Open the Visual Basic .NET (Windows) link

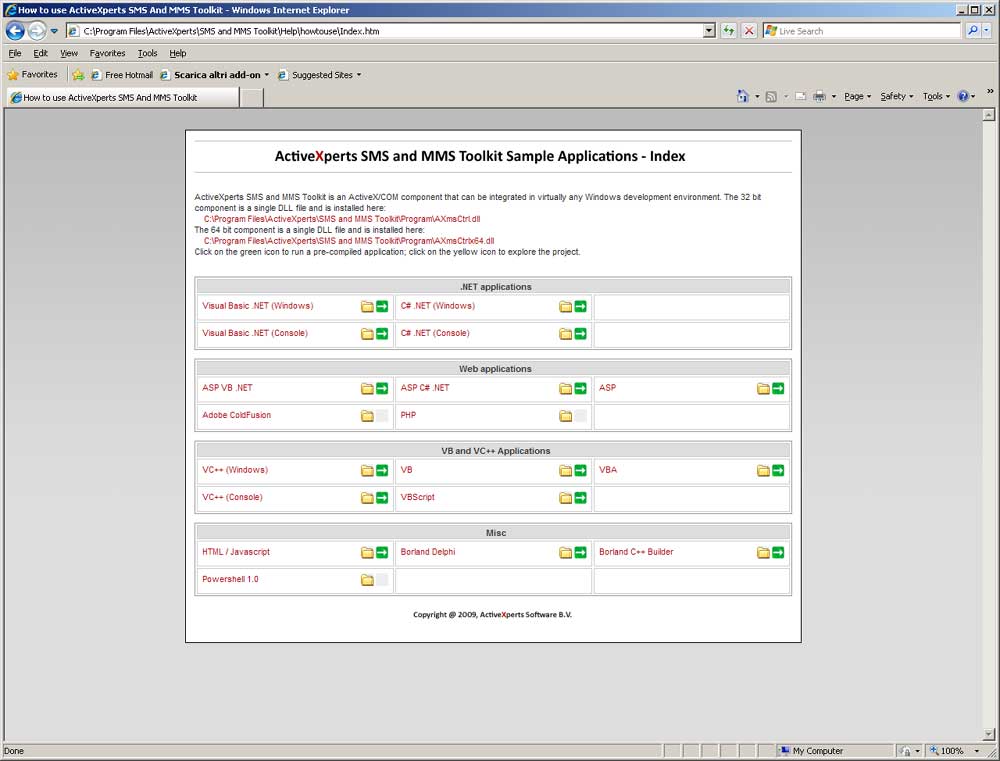258,306
